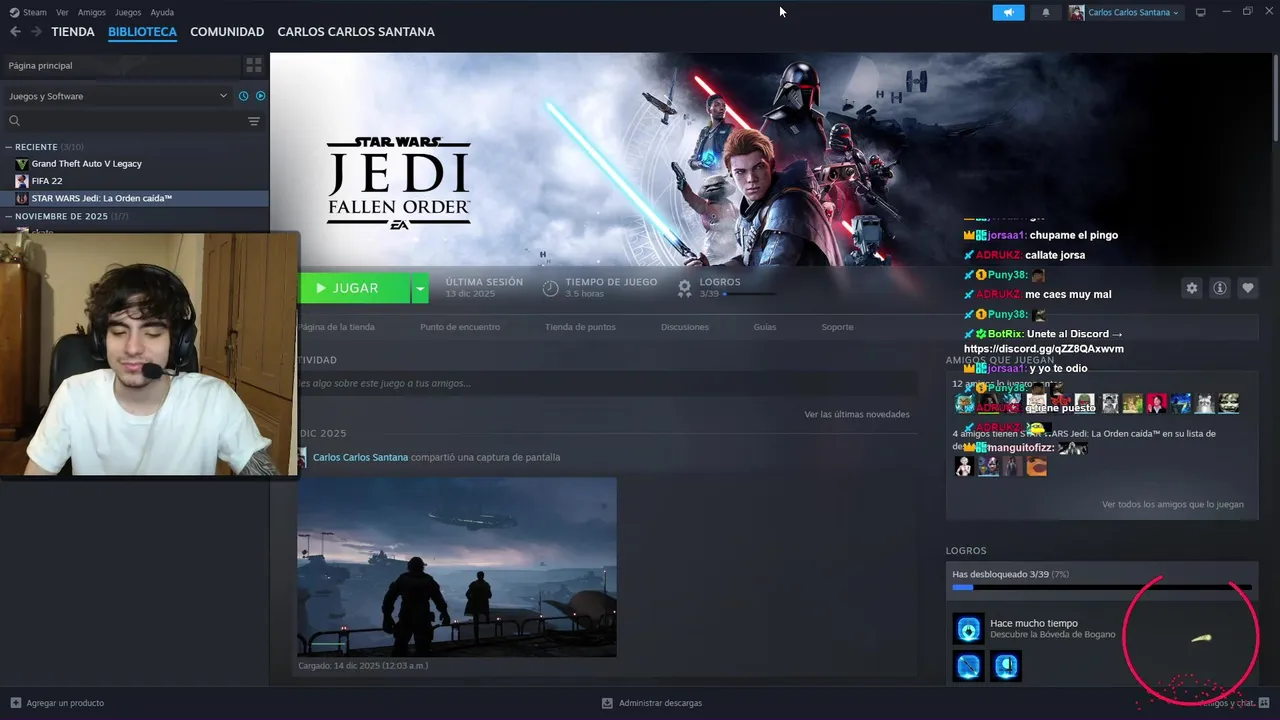The image size is (1280, 720).
Task: Click Administrar descargas
Action: [x=660, y=703]
